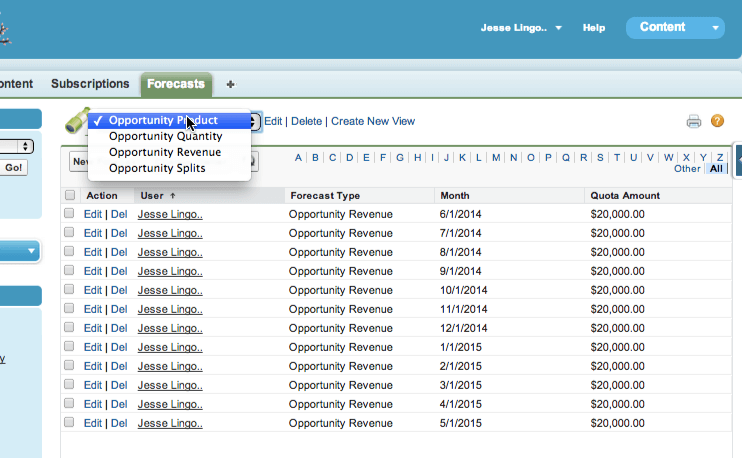
Task: Click the Help link in the header
Action: pyautogui.click(x=594, y=28)
